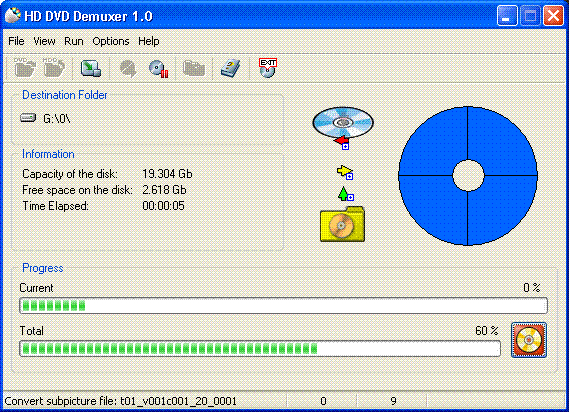569x412 pixels.
Task: Click the G:\0\ destination path
Action: pos(57,119)
